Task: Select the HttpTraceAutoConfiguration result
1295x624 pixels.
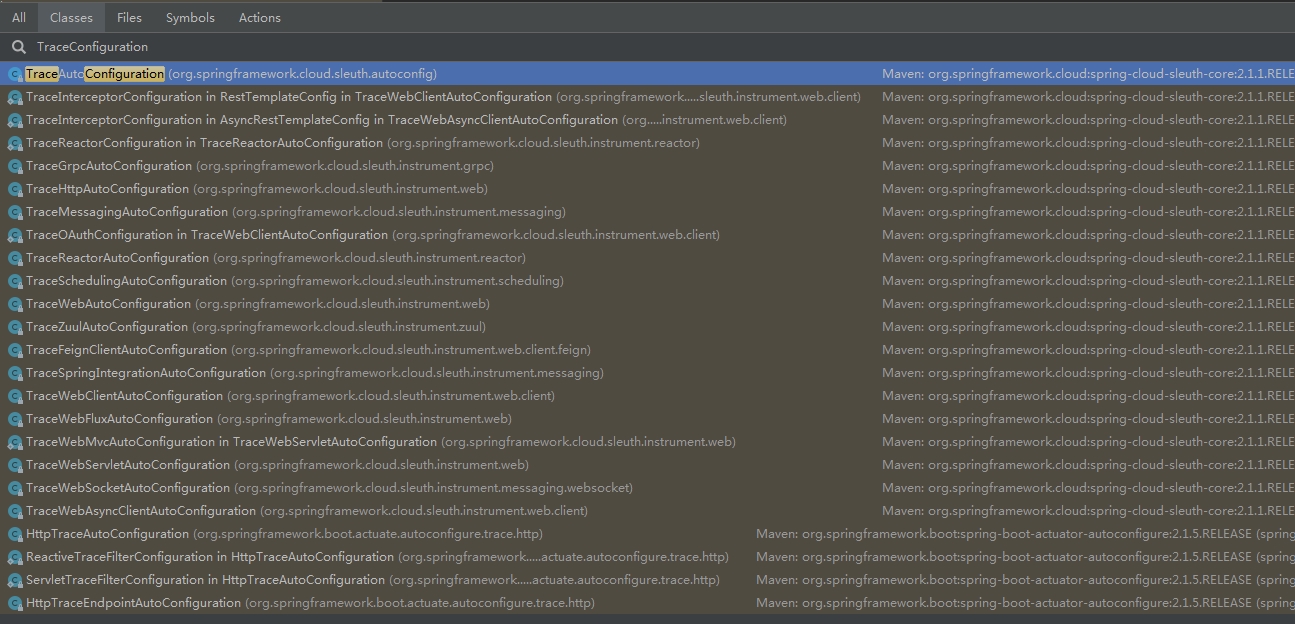Action: point(647,534)
